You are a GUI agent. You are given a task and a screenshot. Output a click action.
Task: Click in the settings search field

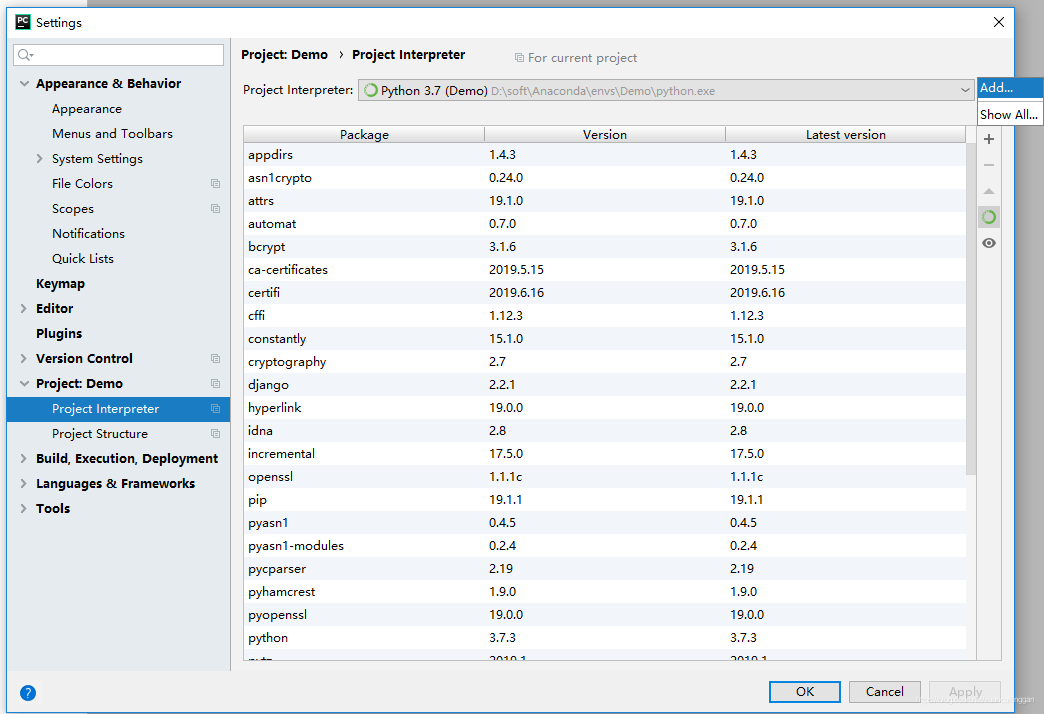click(x=119, y=55)
